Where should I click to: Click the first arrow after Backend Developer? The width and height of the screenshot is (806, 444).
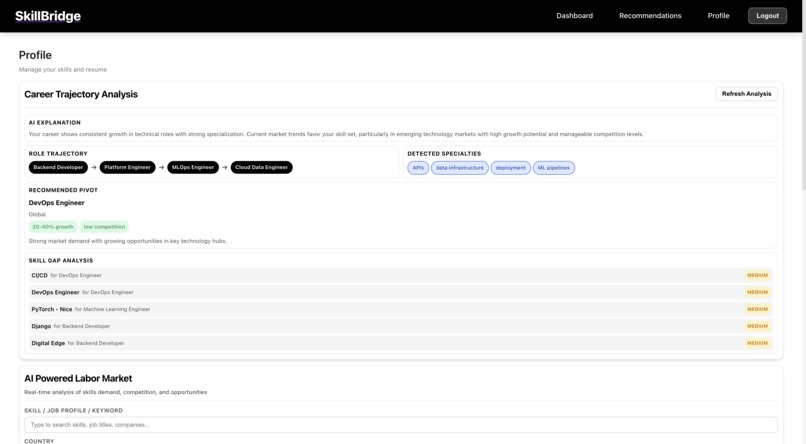(94, 168)
